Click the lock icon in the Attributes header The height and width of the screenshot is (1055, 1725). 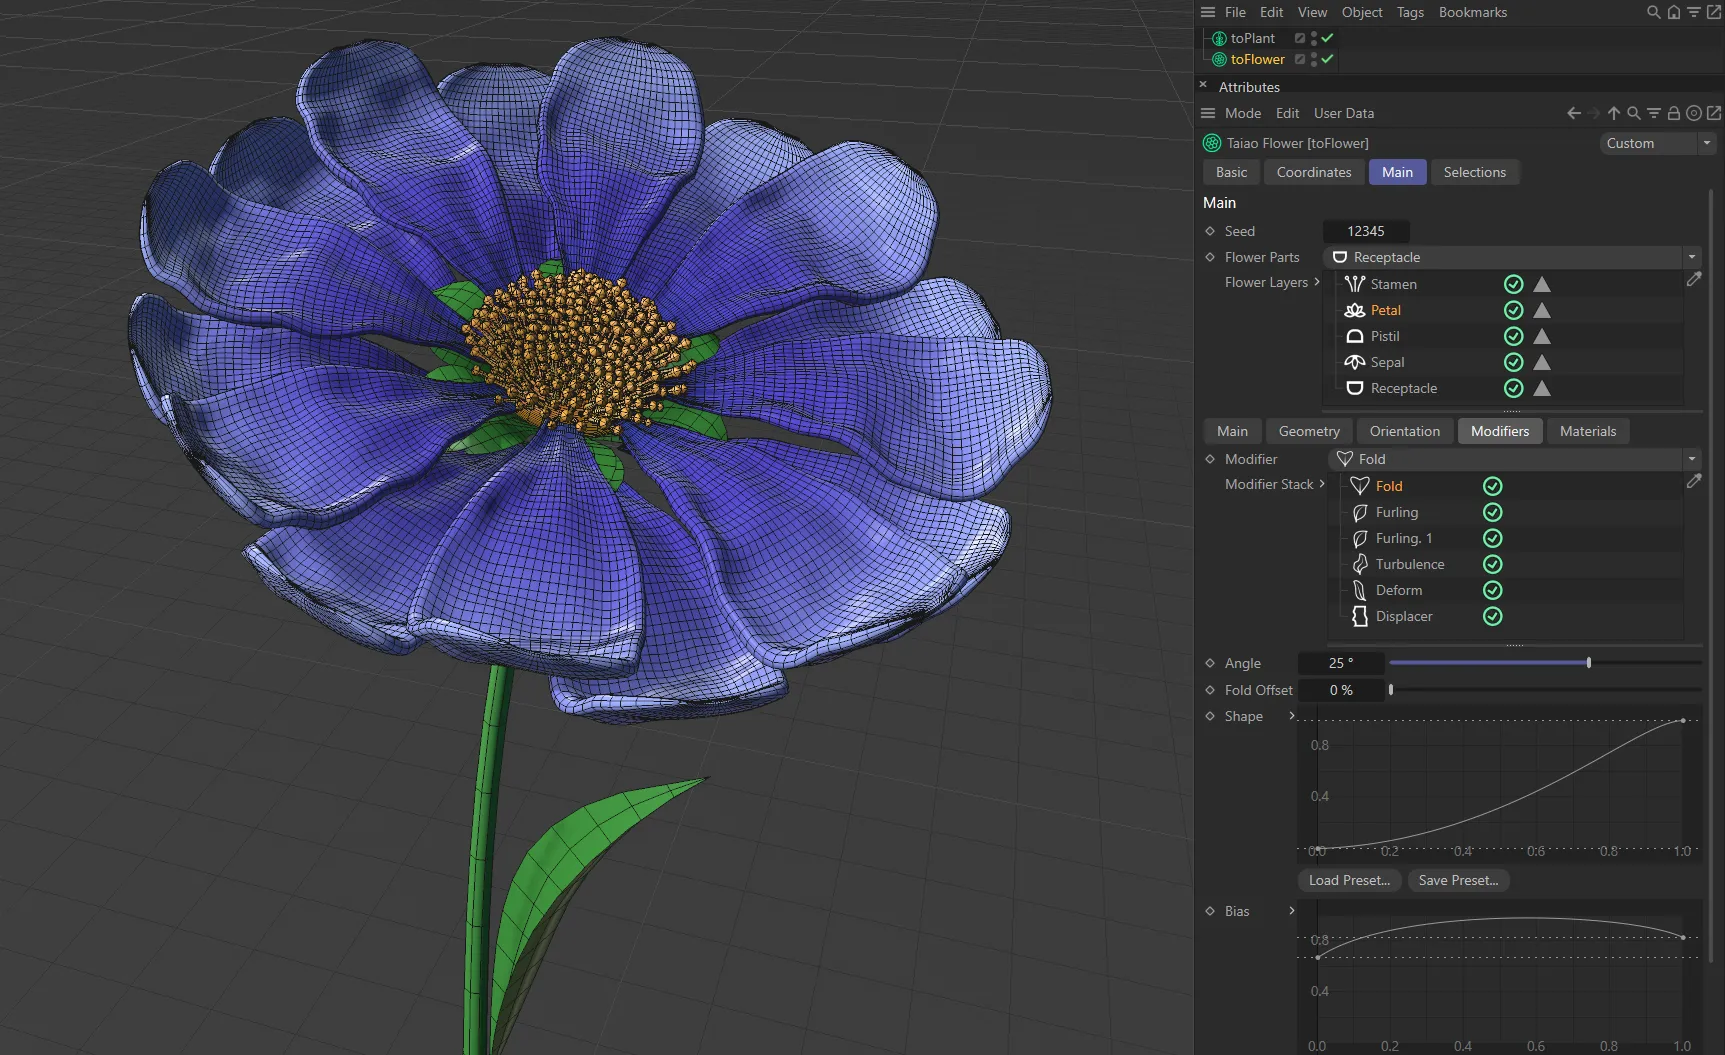(1673, 113)
